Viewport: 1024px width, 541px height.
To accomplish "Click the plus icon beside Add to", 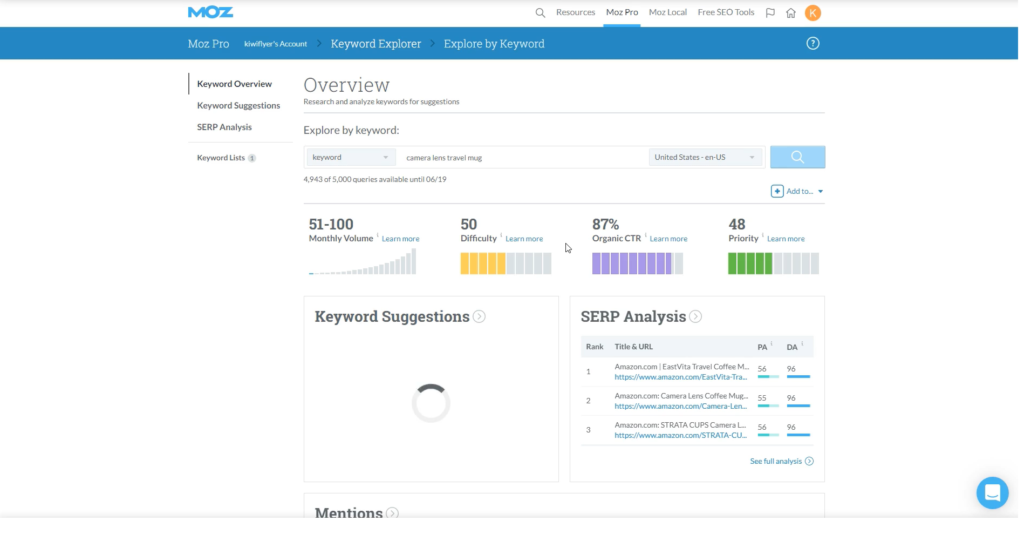I will point(777,191).
